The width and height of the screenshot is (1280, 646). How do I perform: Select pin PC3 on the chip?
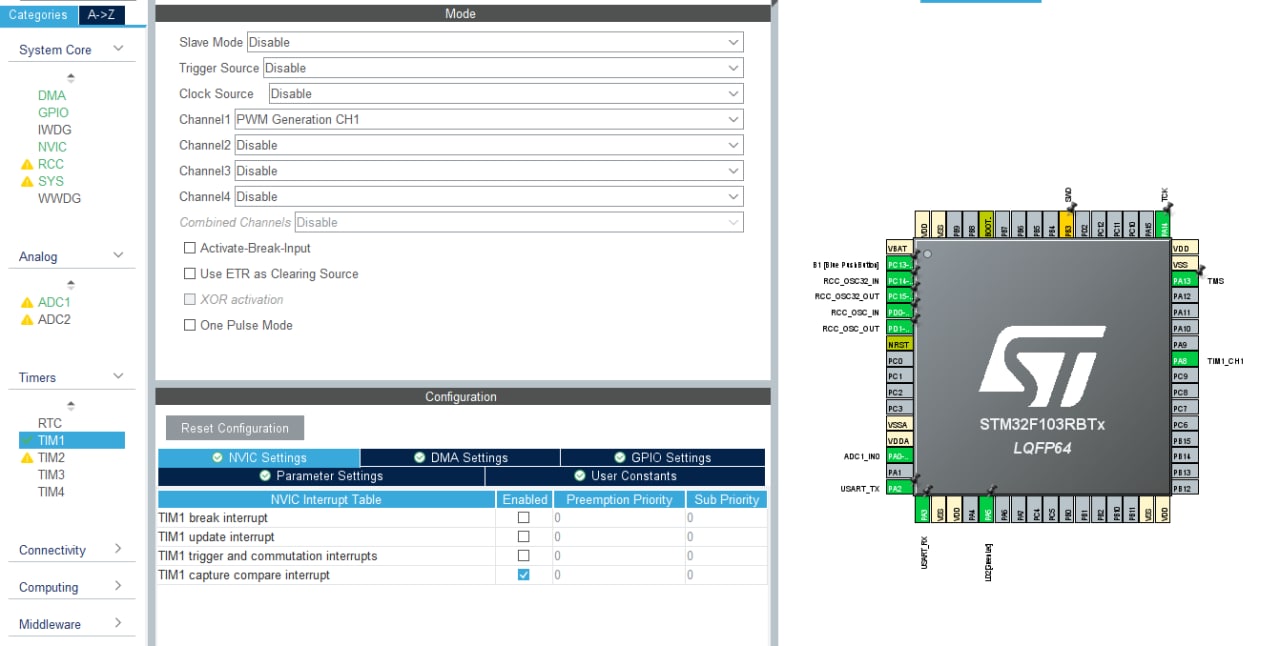899,408
